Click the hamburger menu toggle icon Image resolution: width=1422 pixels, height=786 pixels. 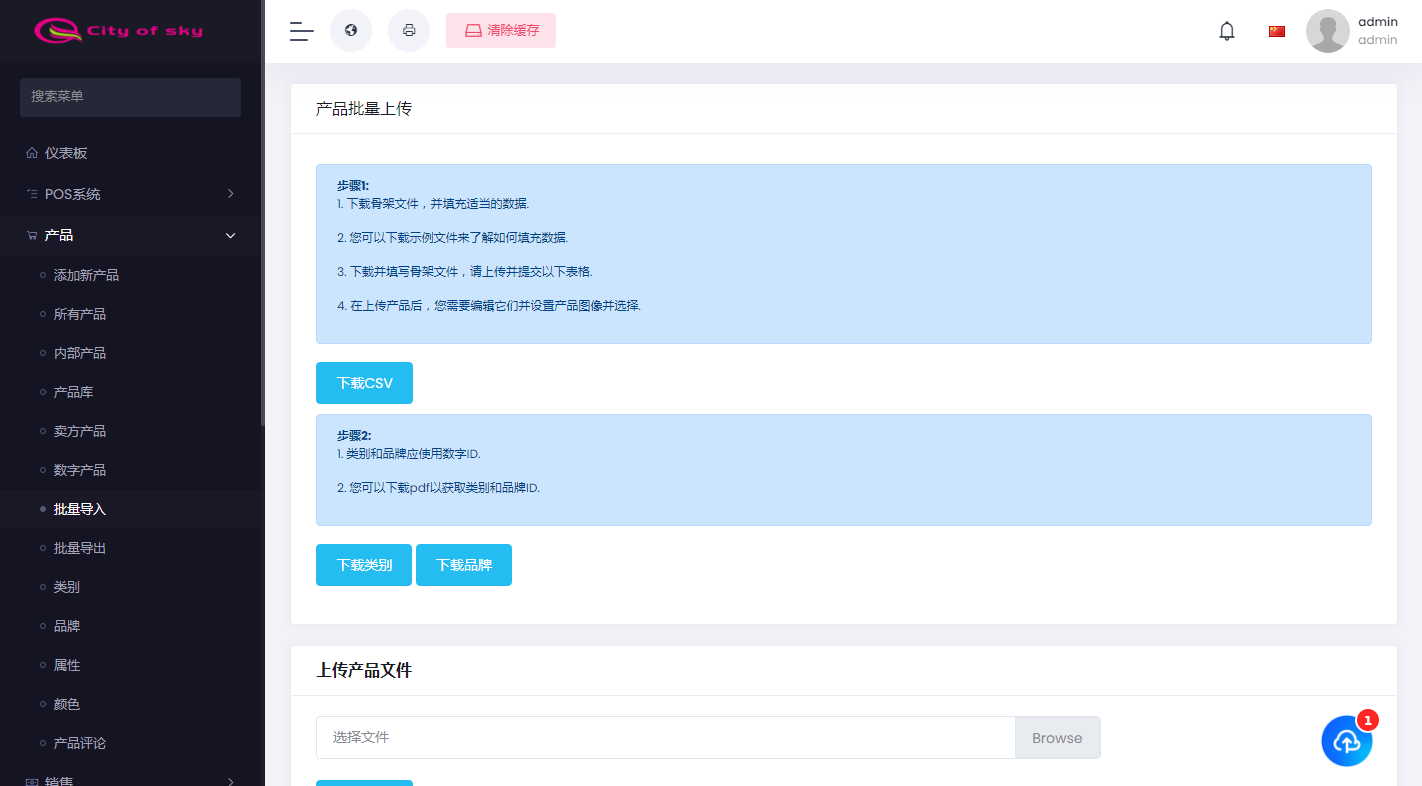click(302, 31)
